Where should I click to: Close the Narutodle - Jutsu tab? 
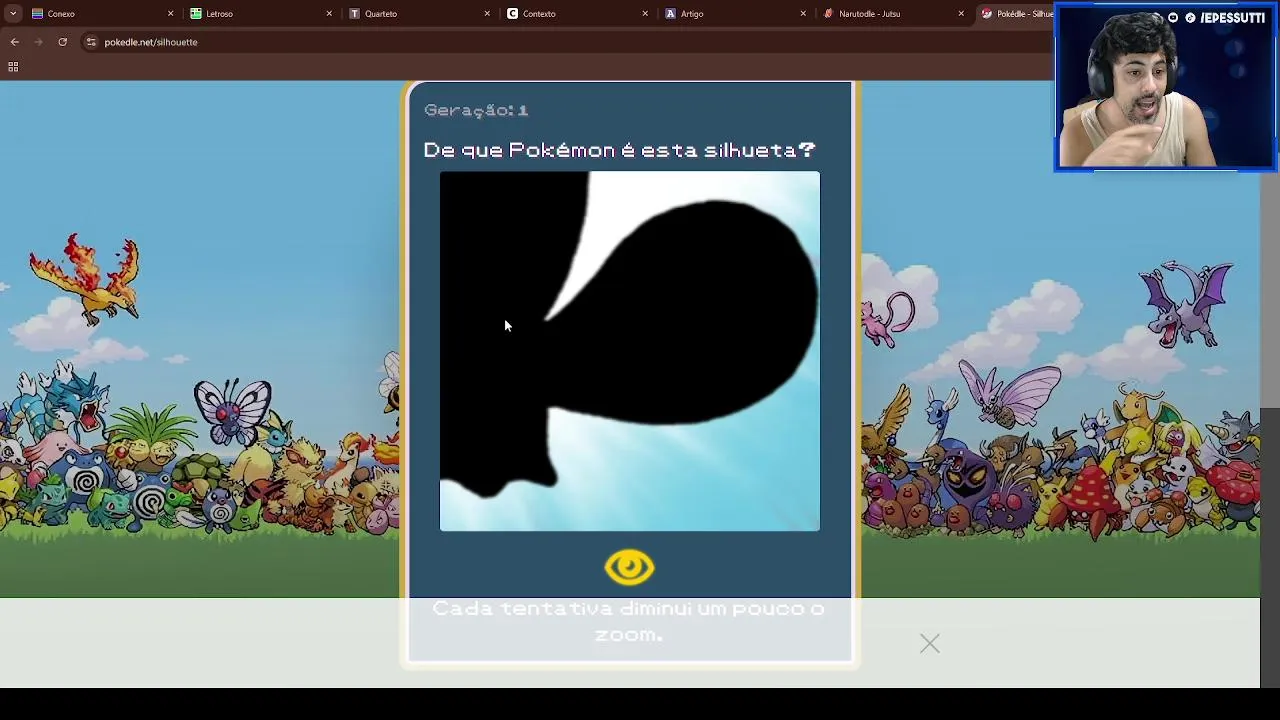[x=961, y=13]
